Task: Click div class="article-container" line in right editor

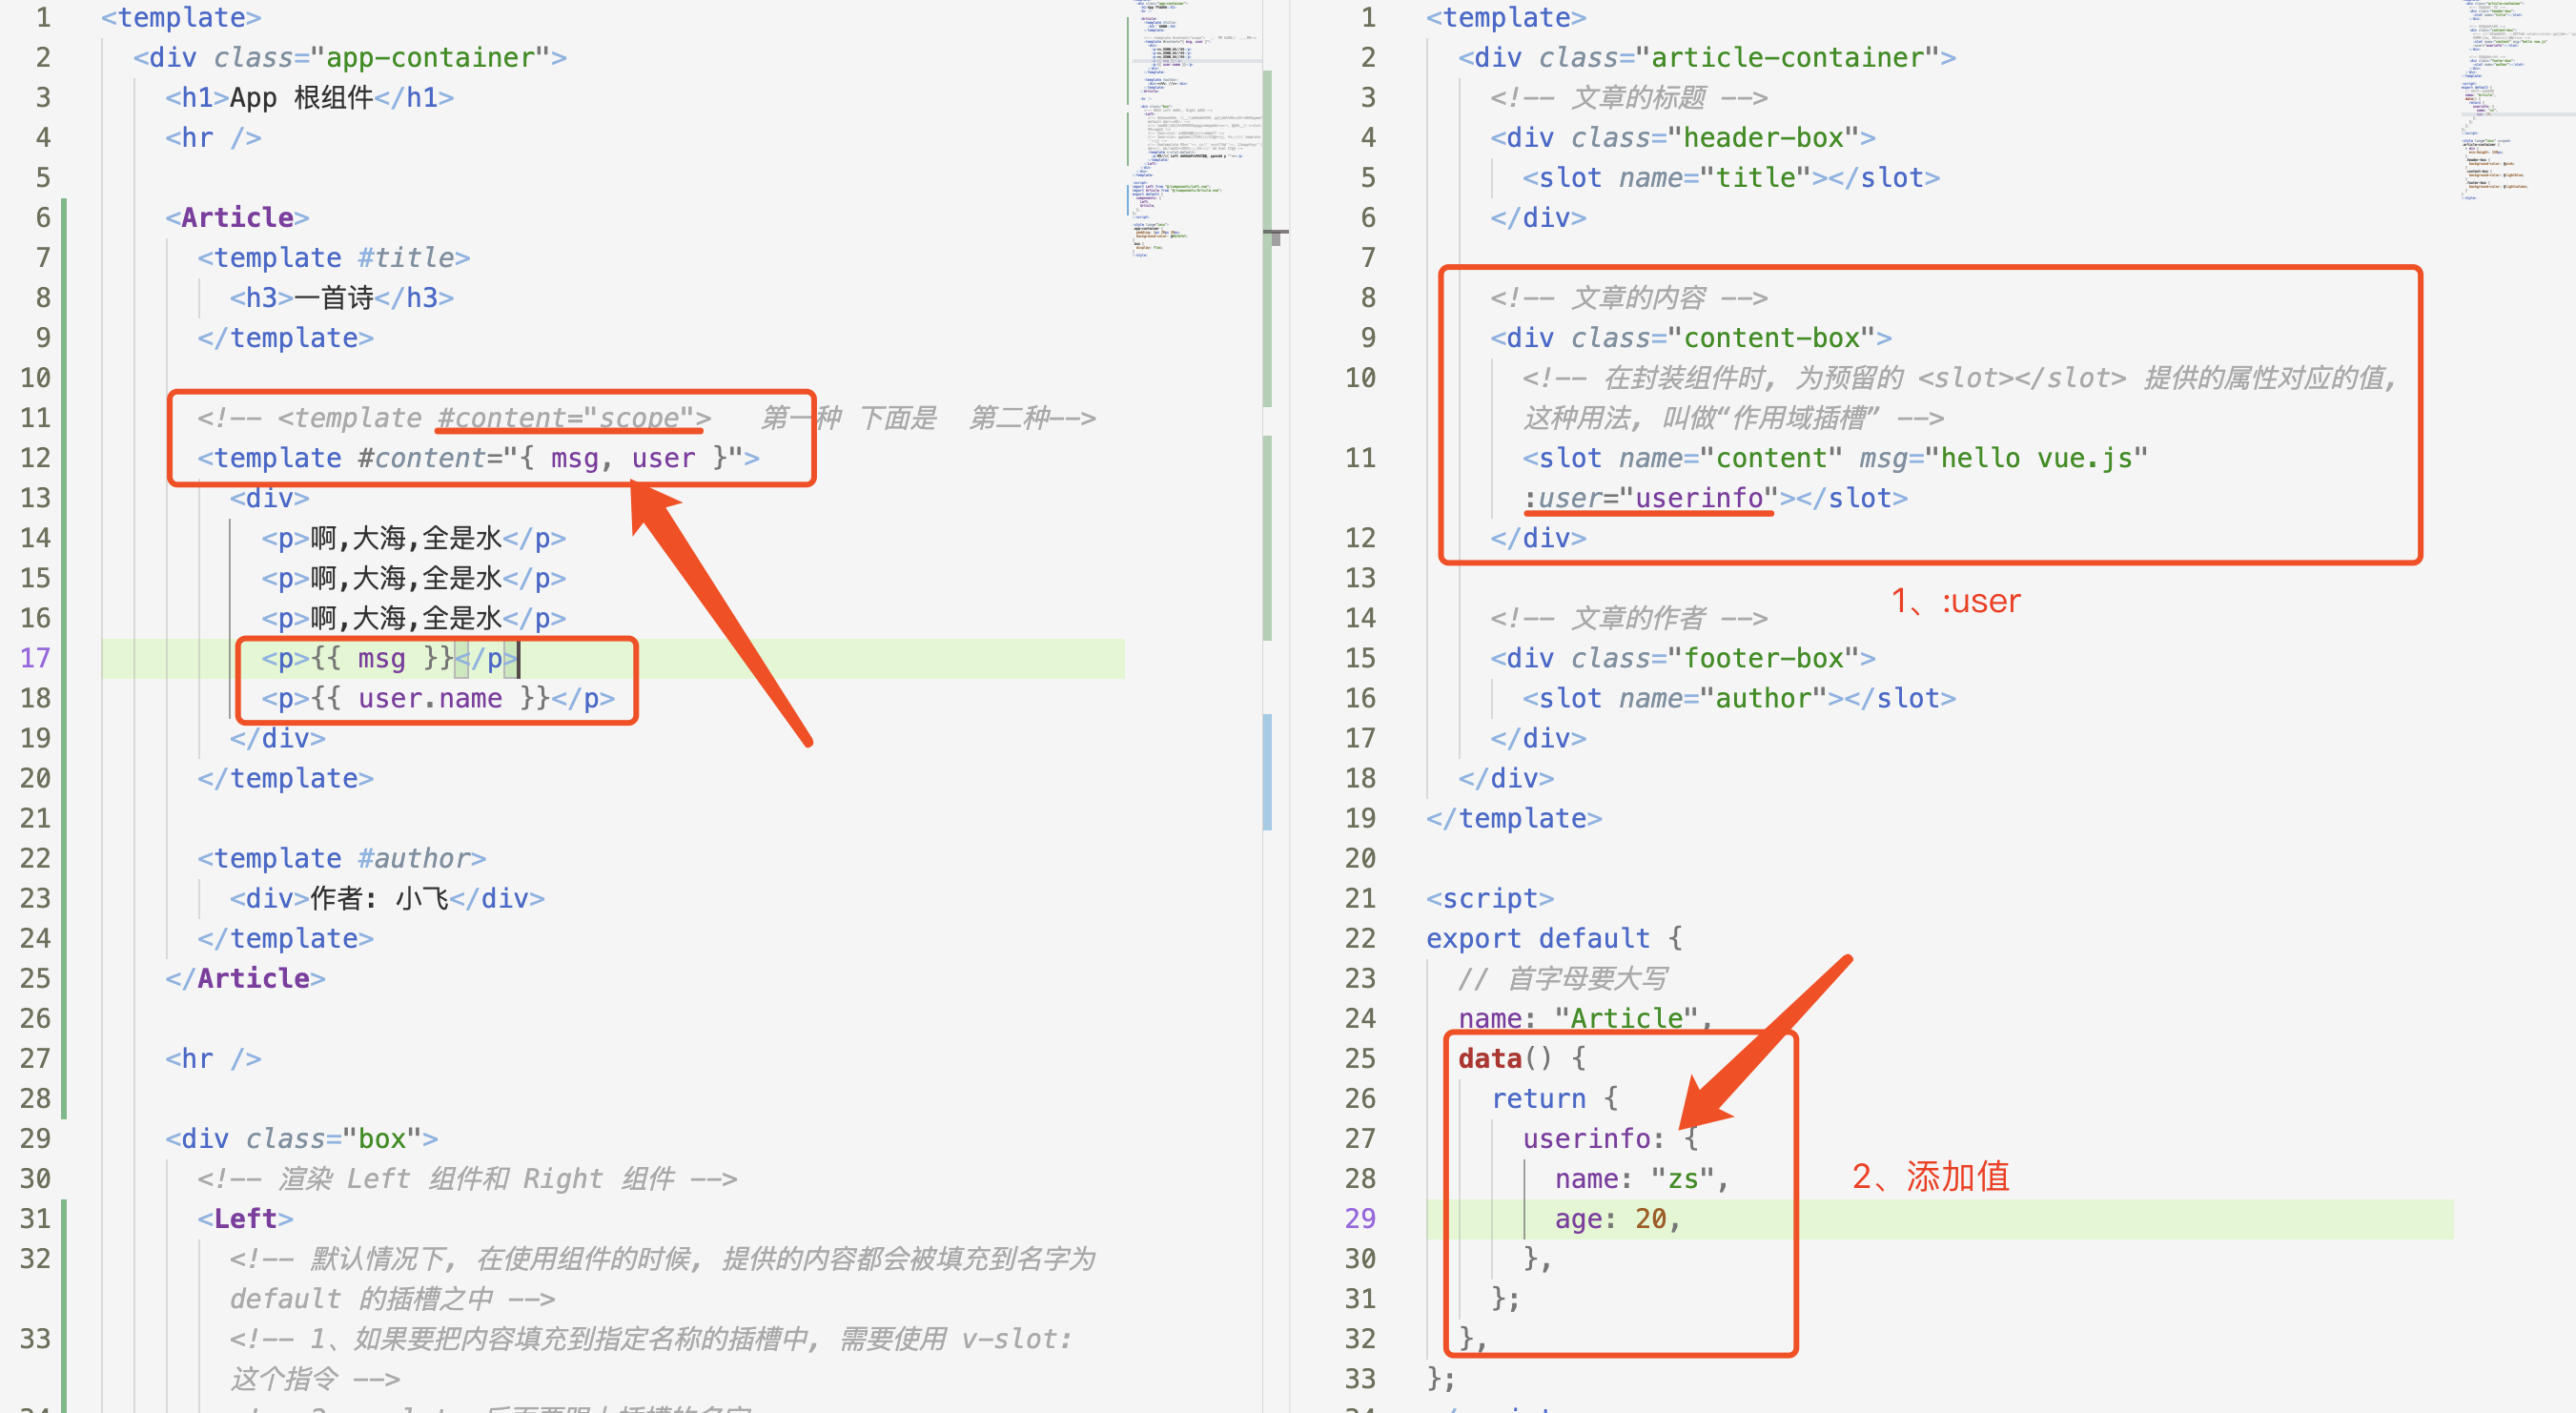Action: pos(1706,58)
